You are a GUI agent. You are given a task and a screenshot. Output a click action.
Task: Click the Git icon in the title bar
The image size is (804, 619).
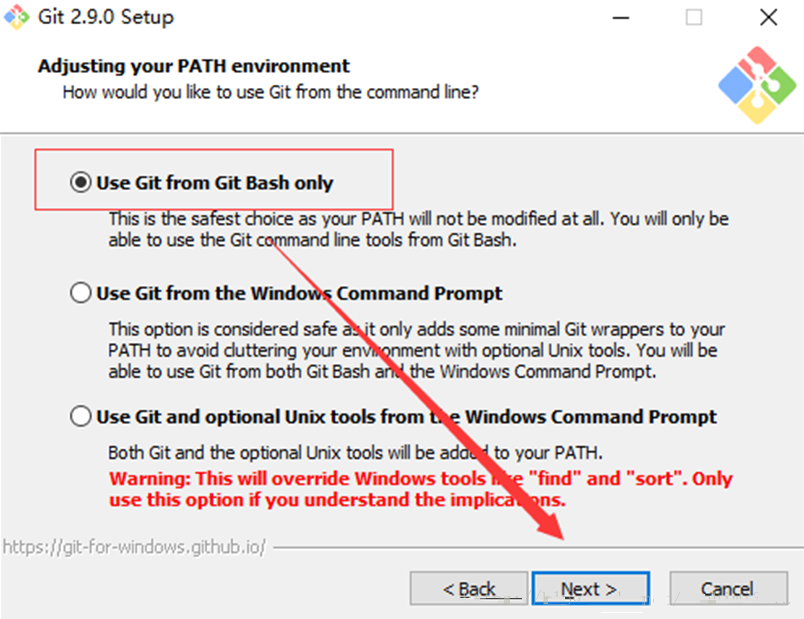(x=16, y=17)
